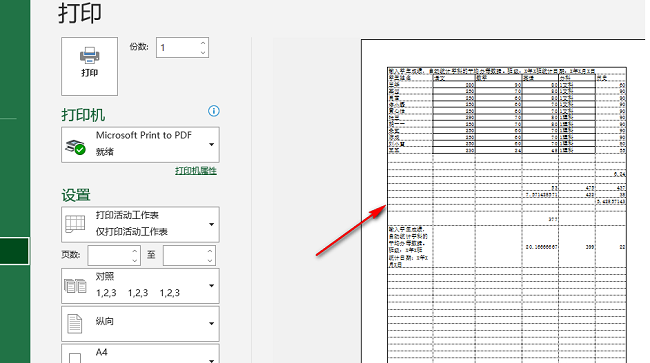Expand the 打印活动工作表 print range dropdown

tap(211, 225)
